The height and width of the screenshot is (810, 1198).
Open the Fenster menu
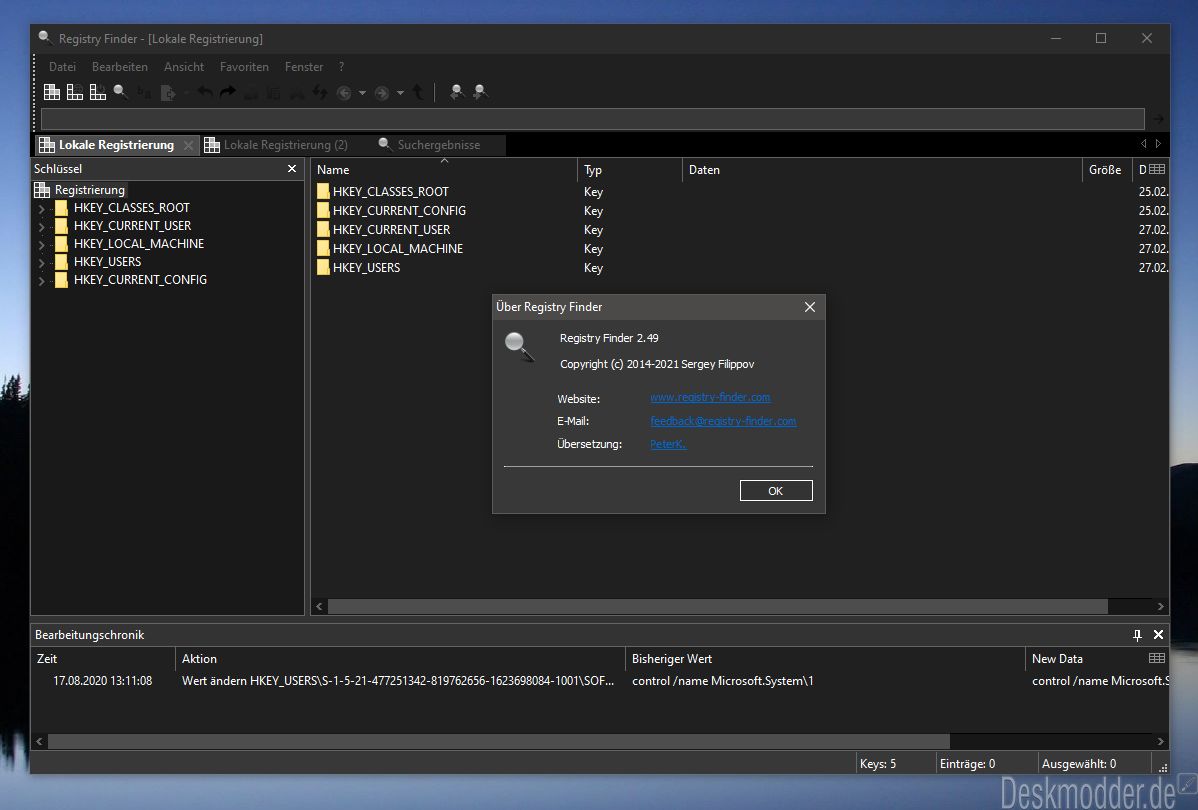304,67
